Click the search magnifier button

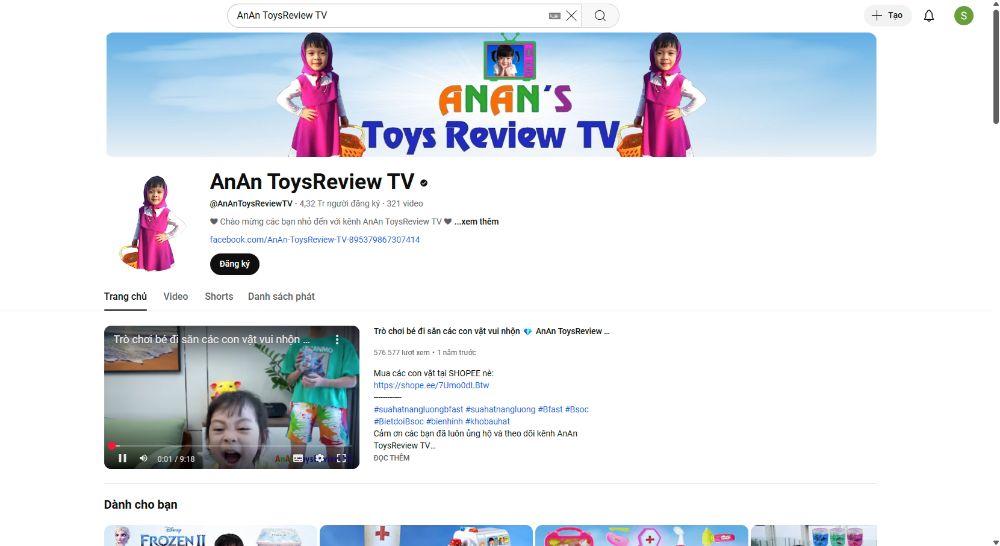(599, 15)
